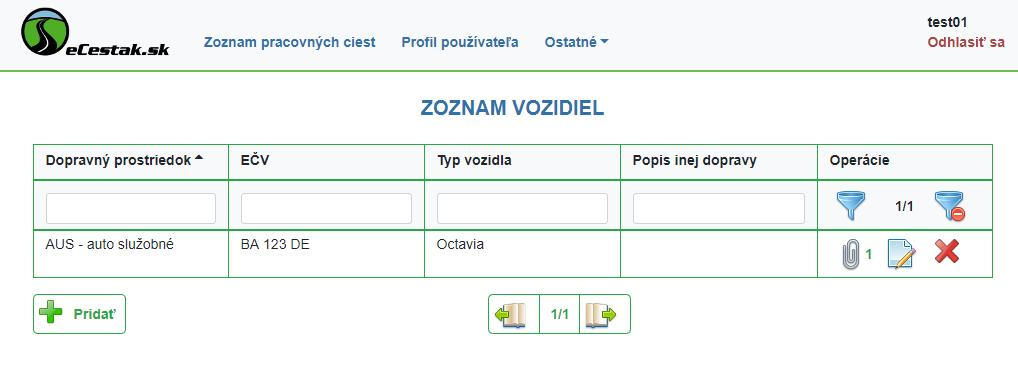This screenshot has width=1018, height=369.
Task: Focus the Popis inej dopravy filter field
Action: pyautogui.click(x=719, y=209)
